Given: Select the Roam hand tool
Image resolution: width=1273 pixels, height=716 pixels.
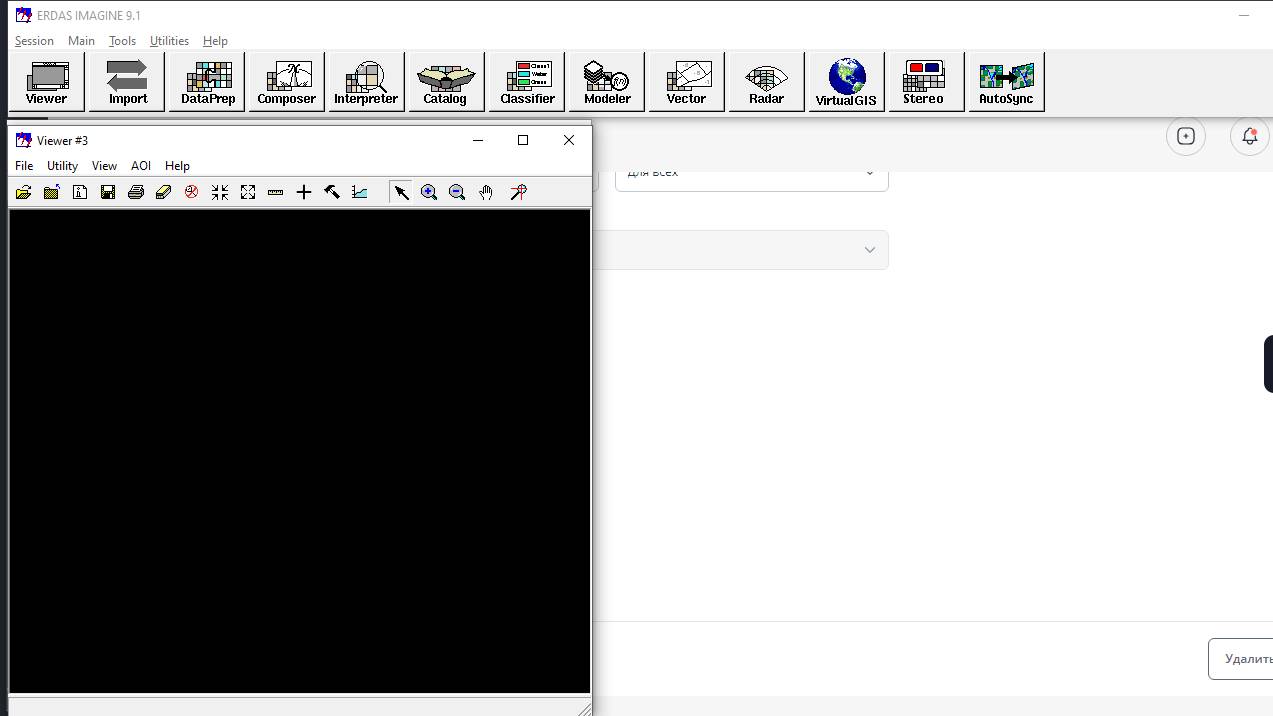Looking at the screenshot, I should pyautogui.click(x=486, y=192).
